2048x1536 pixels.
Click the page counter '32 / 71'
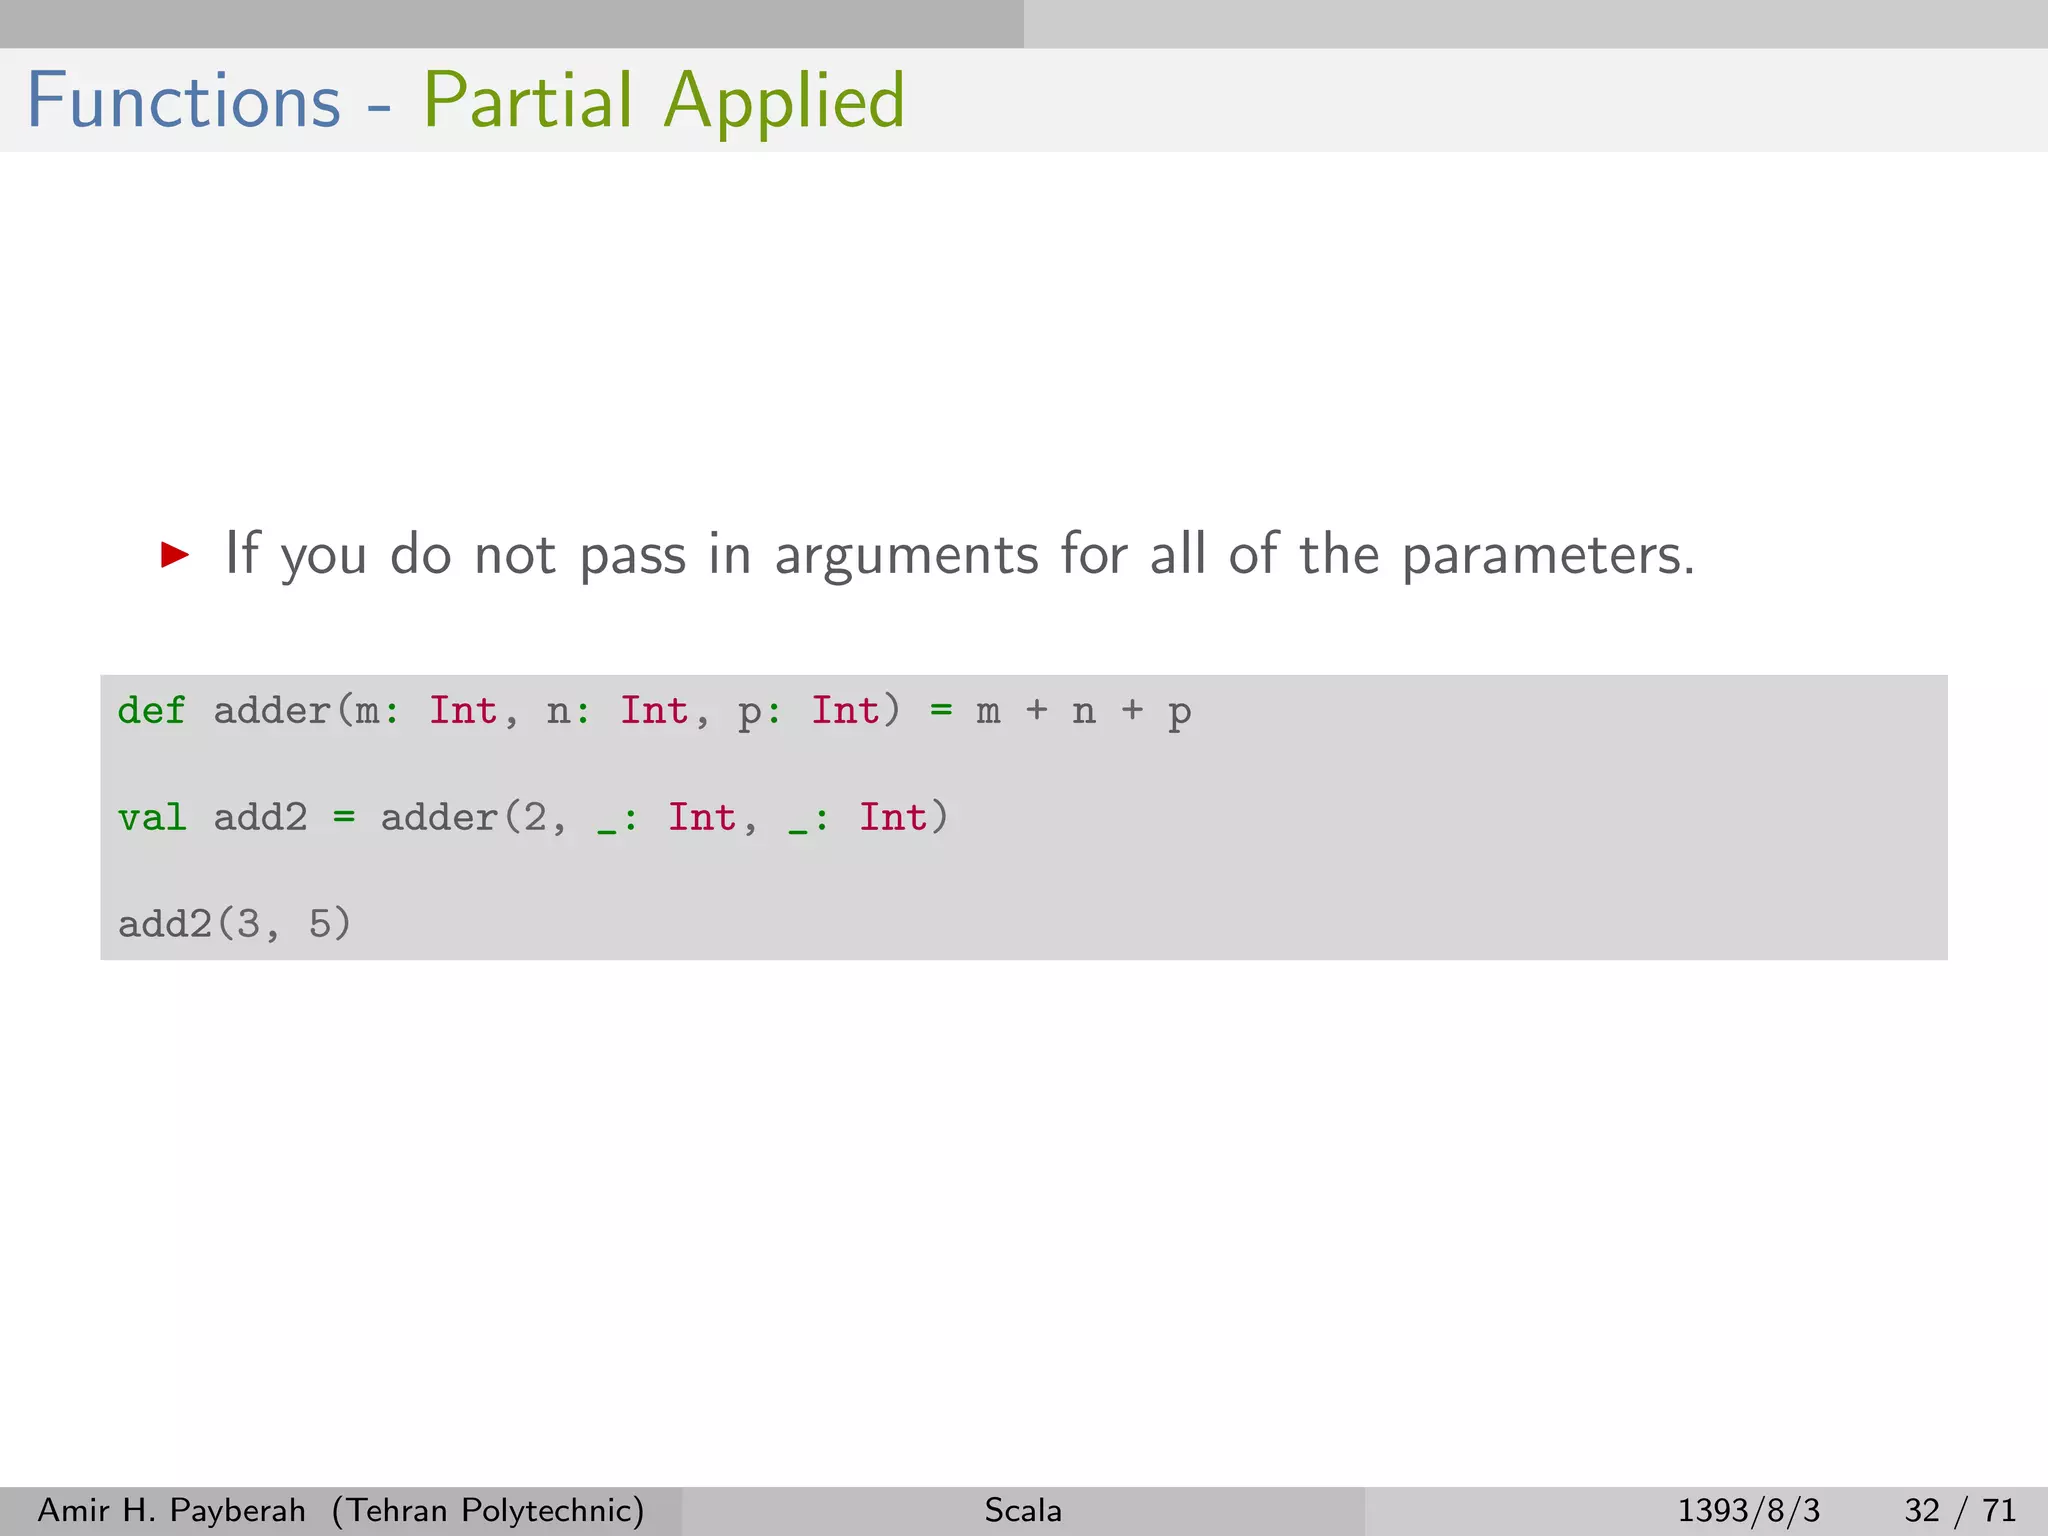click(x=1960, y=1510)
